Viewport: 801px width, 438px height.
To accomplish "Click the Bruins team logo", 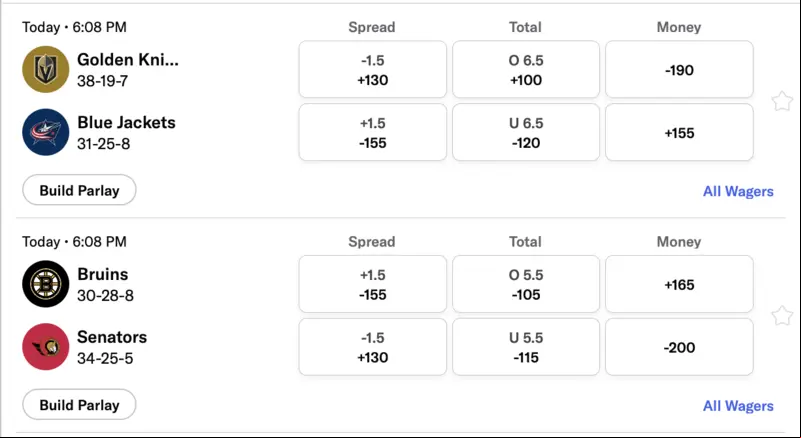I will (x=45, y=284).
